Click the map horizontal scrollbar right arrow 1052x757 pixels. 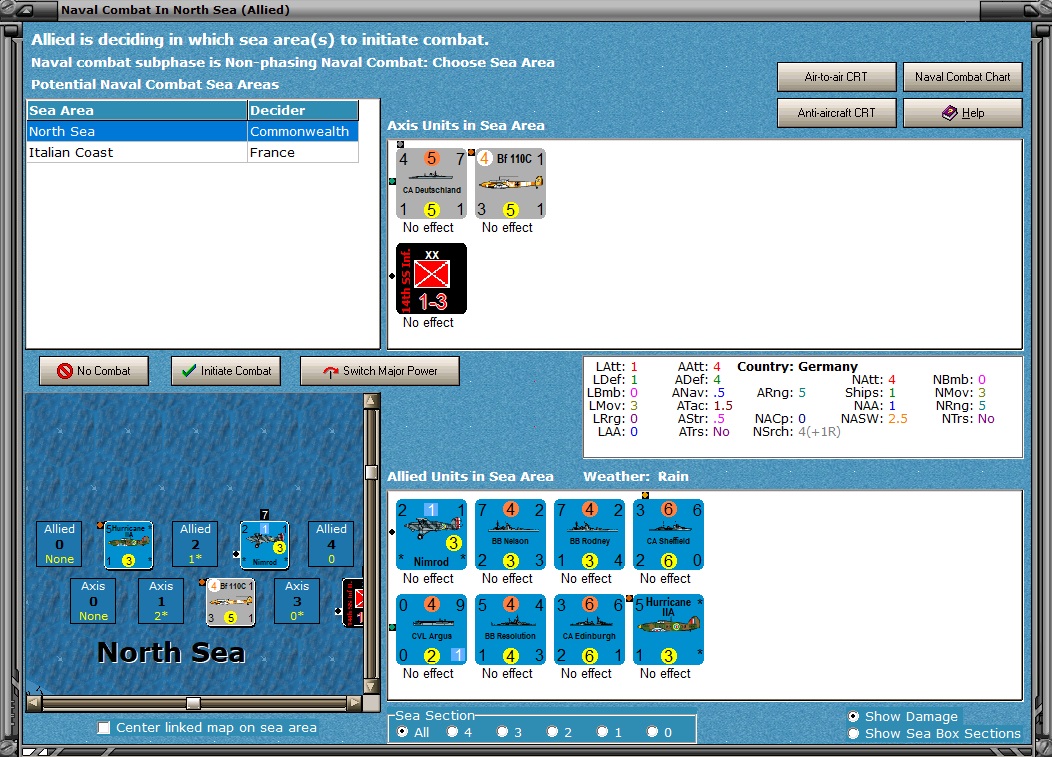coord(354,703)
